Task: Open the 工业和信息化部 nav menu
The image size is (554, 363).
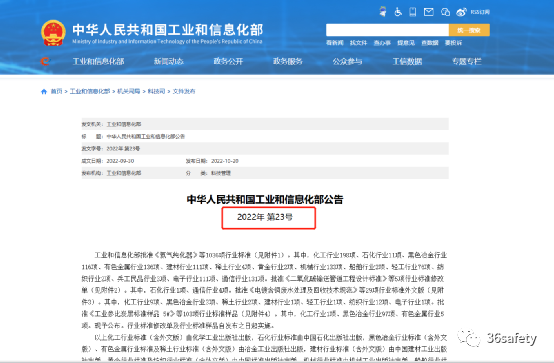Action: 98,62
